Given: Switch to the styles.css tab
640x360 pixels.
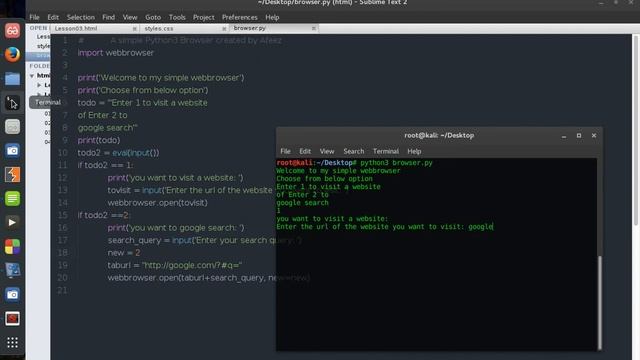Looking at the screenshot, I should tap(159, 29).
